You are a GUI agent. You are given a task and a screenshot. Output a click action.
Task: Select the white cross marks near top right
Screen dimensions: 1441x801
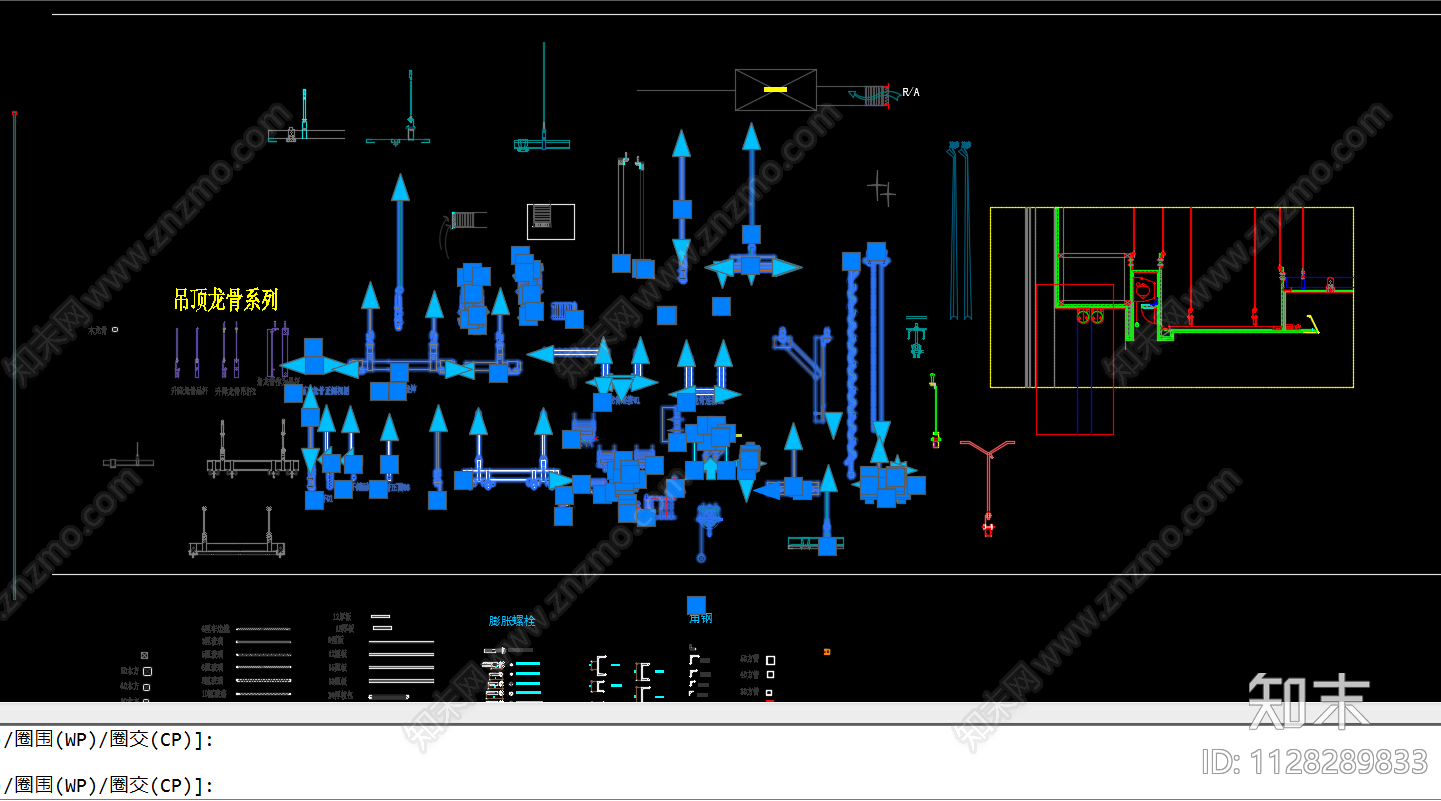point(881,188)
